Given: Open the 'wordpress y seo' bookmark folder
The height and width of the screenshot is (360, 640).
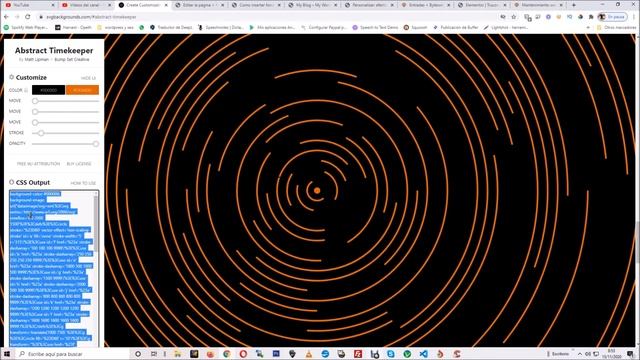Looking at the screenshot, I should 116,27.
